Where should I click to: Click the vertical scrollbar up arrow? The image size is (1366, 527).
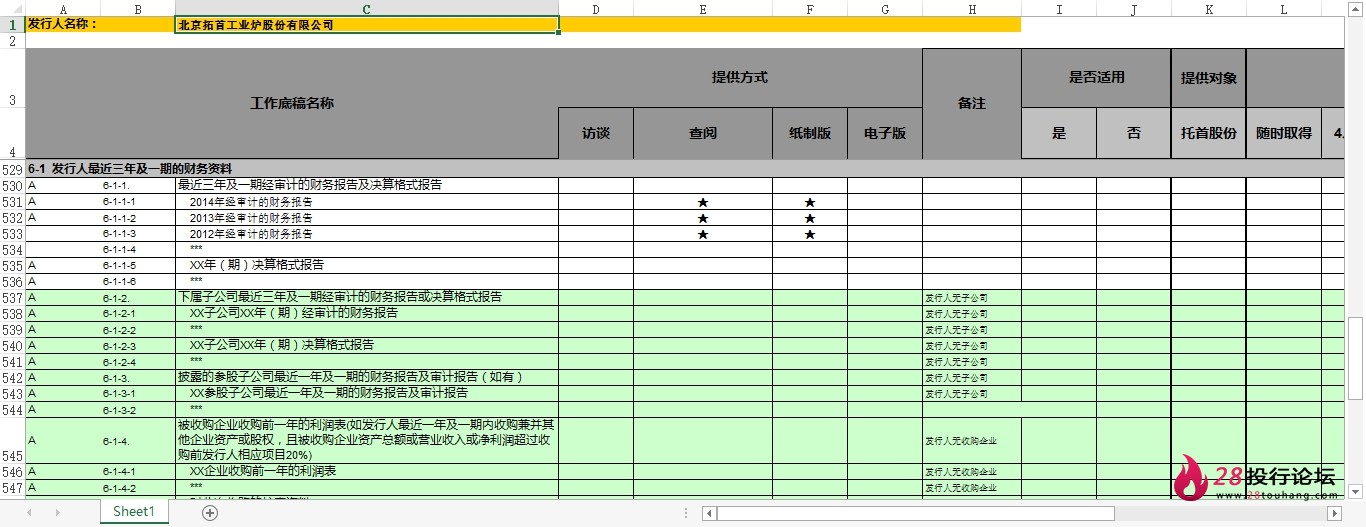(1356, 8)
